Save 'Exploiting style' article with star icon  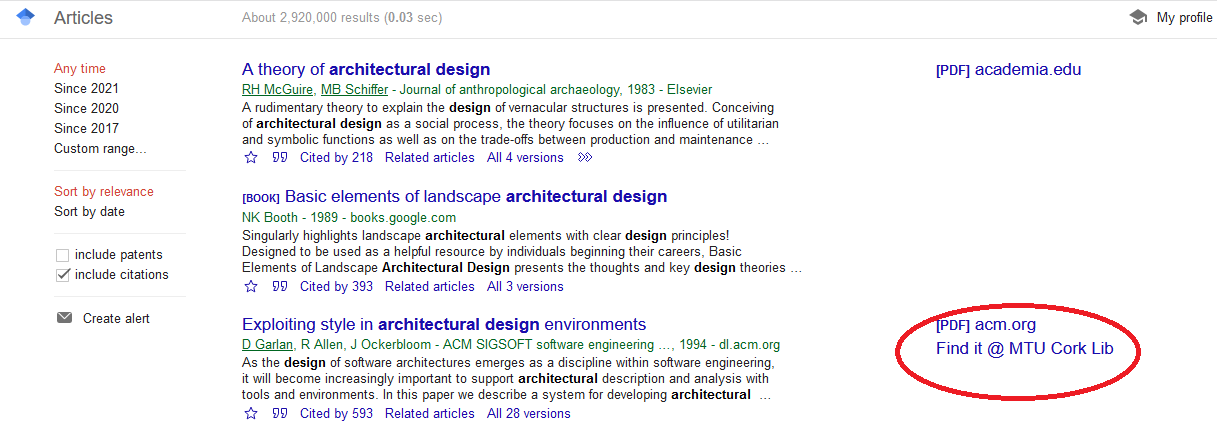click(x=251, y=413)
